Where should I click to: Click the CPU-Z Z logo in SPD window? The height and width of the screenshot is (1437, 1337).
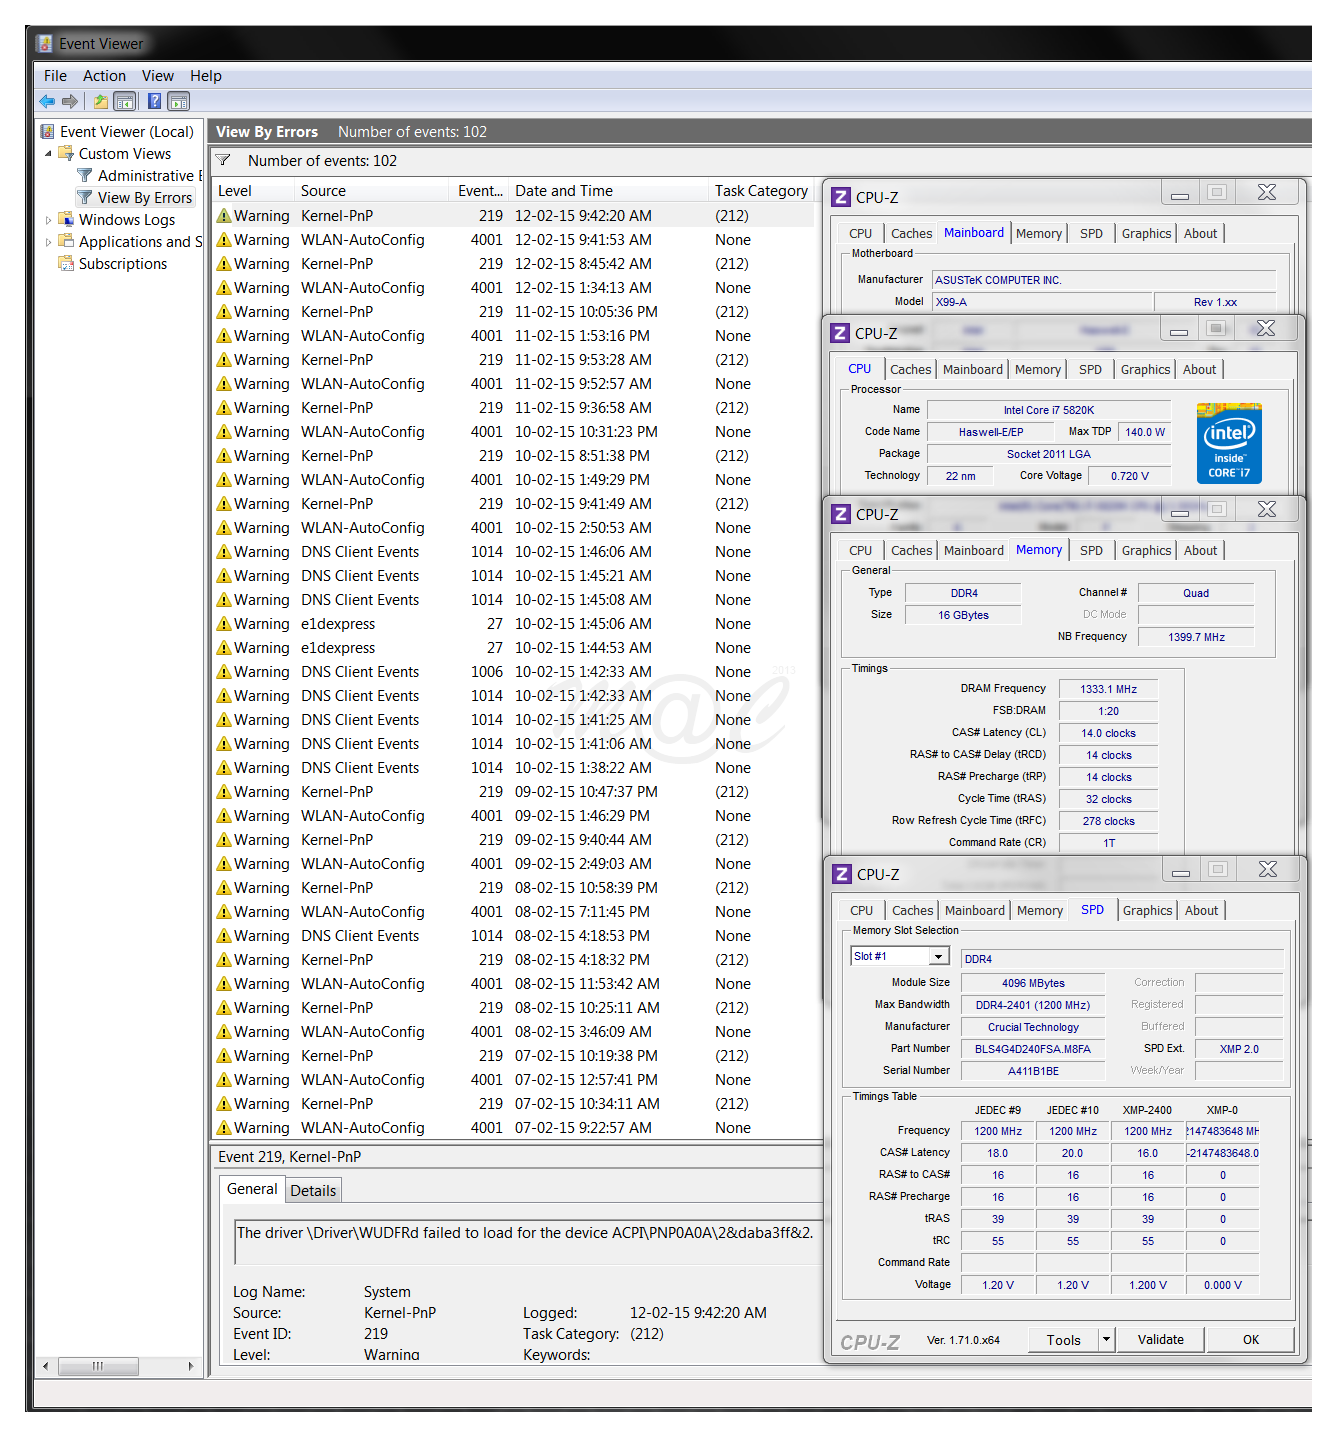[842, 874]
